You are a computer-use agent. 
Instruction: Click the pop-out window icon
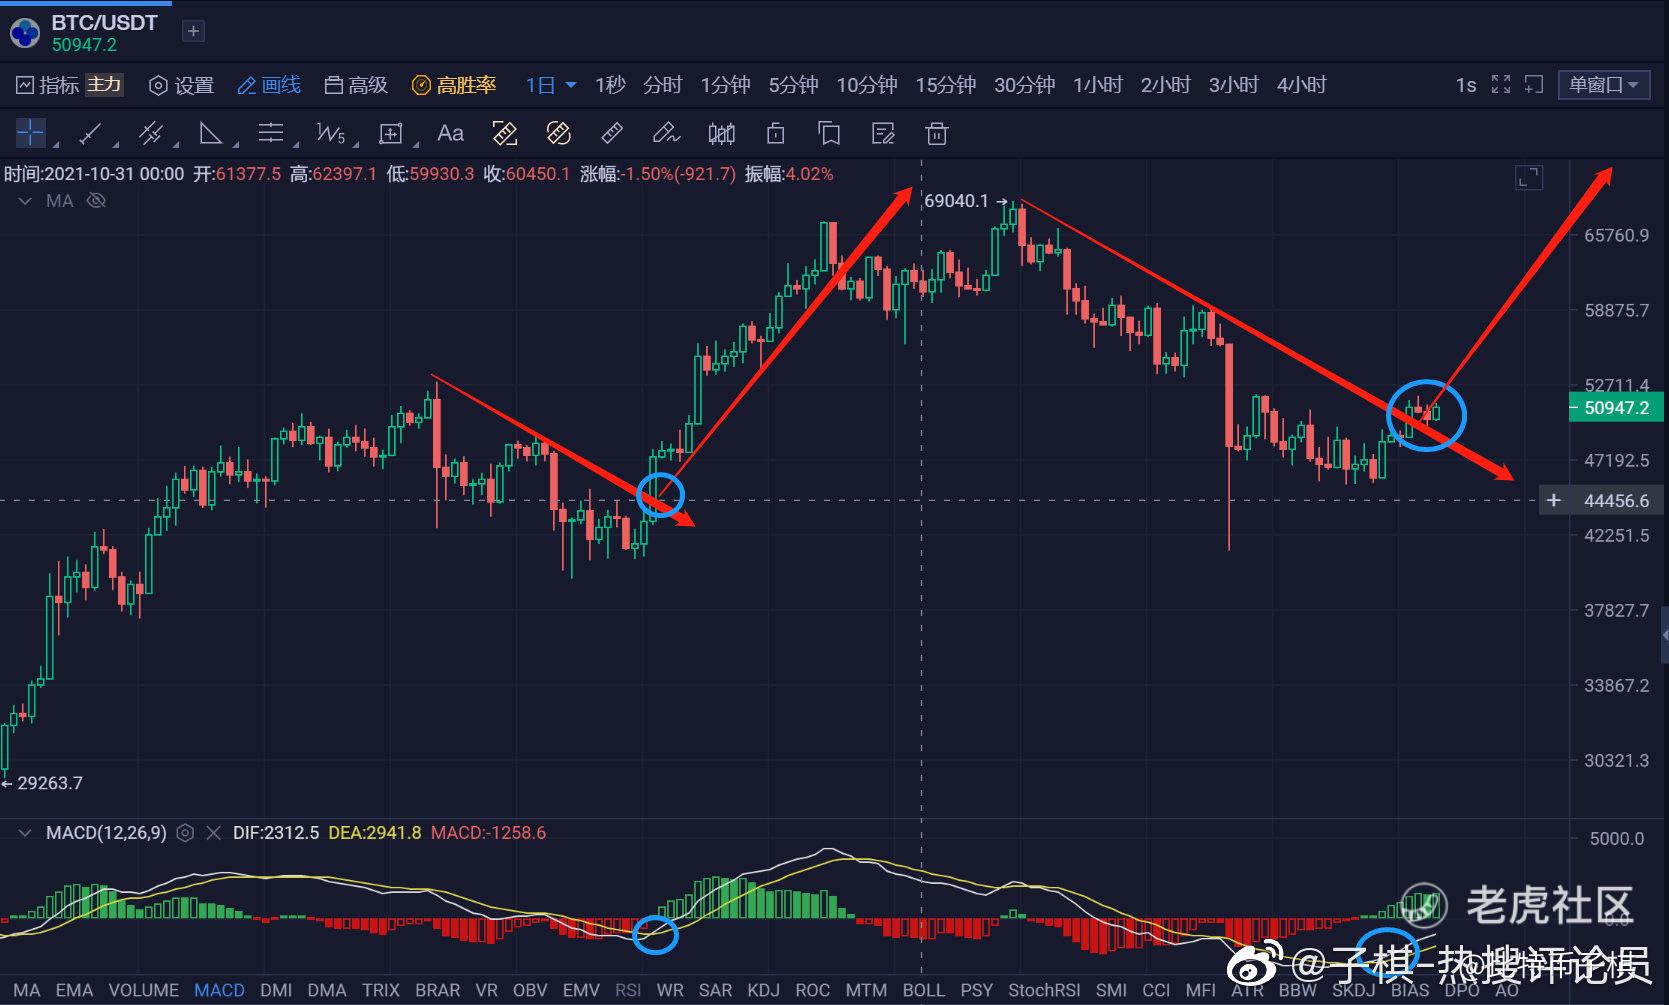1534,85
